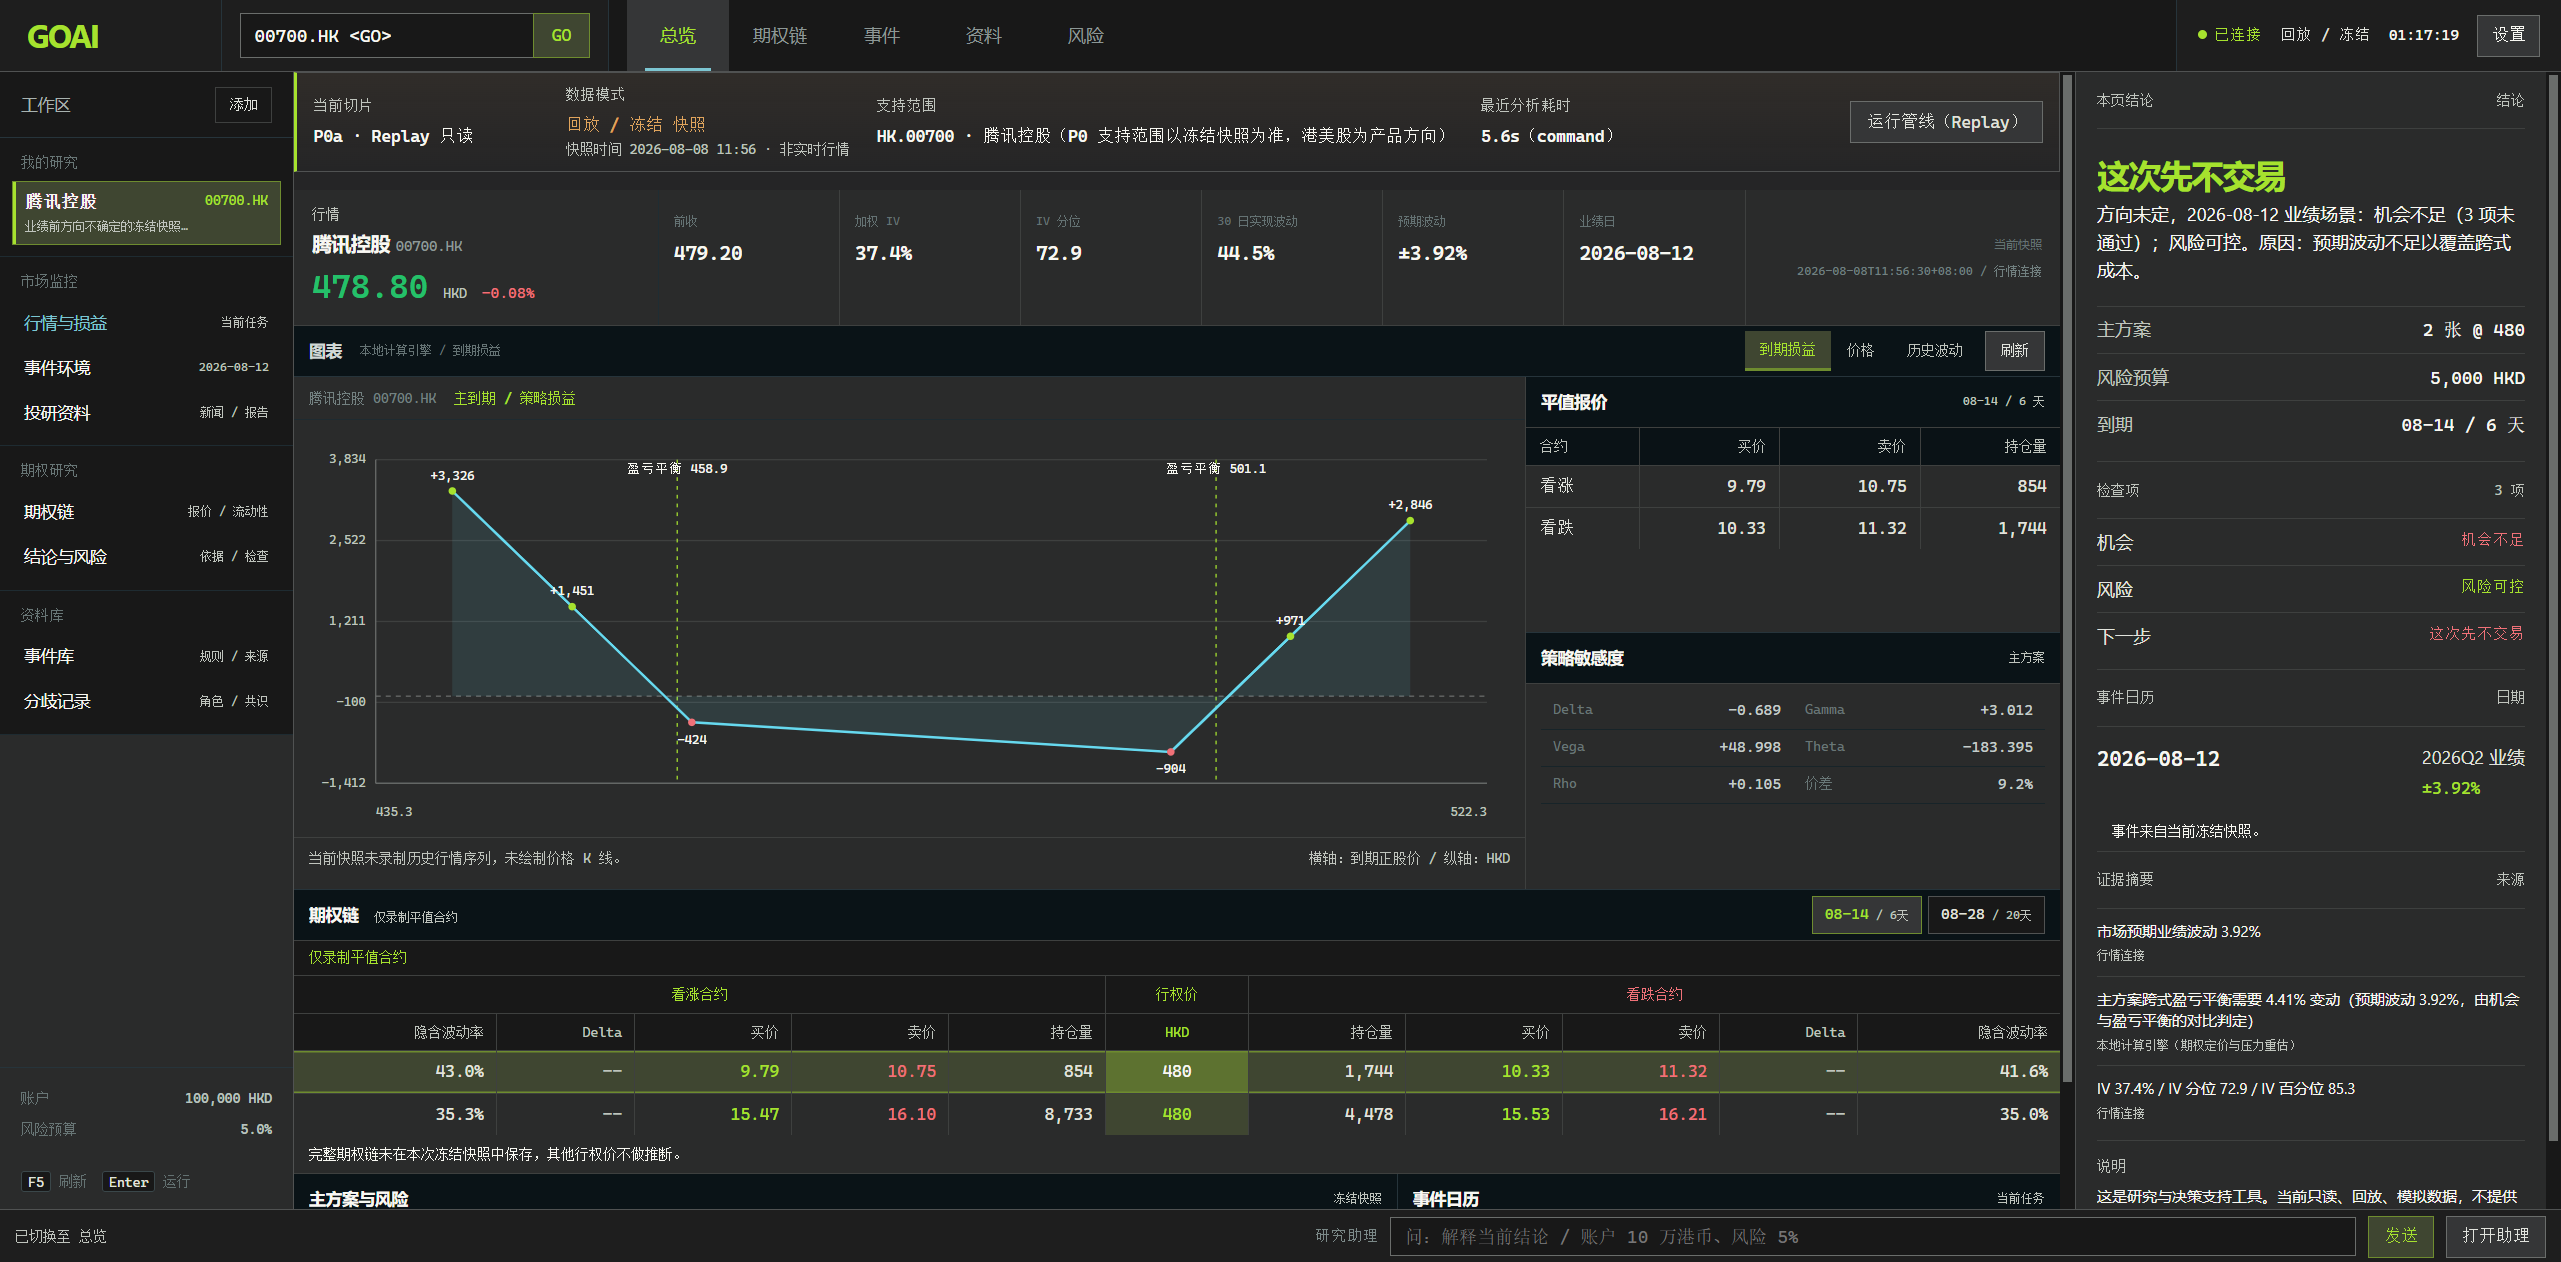Viewport: 2561px width, 1262px height.
Task: Open the 资料 top tab
Action: [984, 36]
